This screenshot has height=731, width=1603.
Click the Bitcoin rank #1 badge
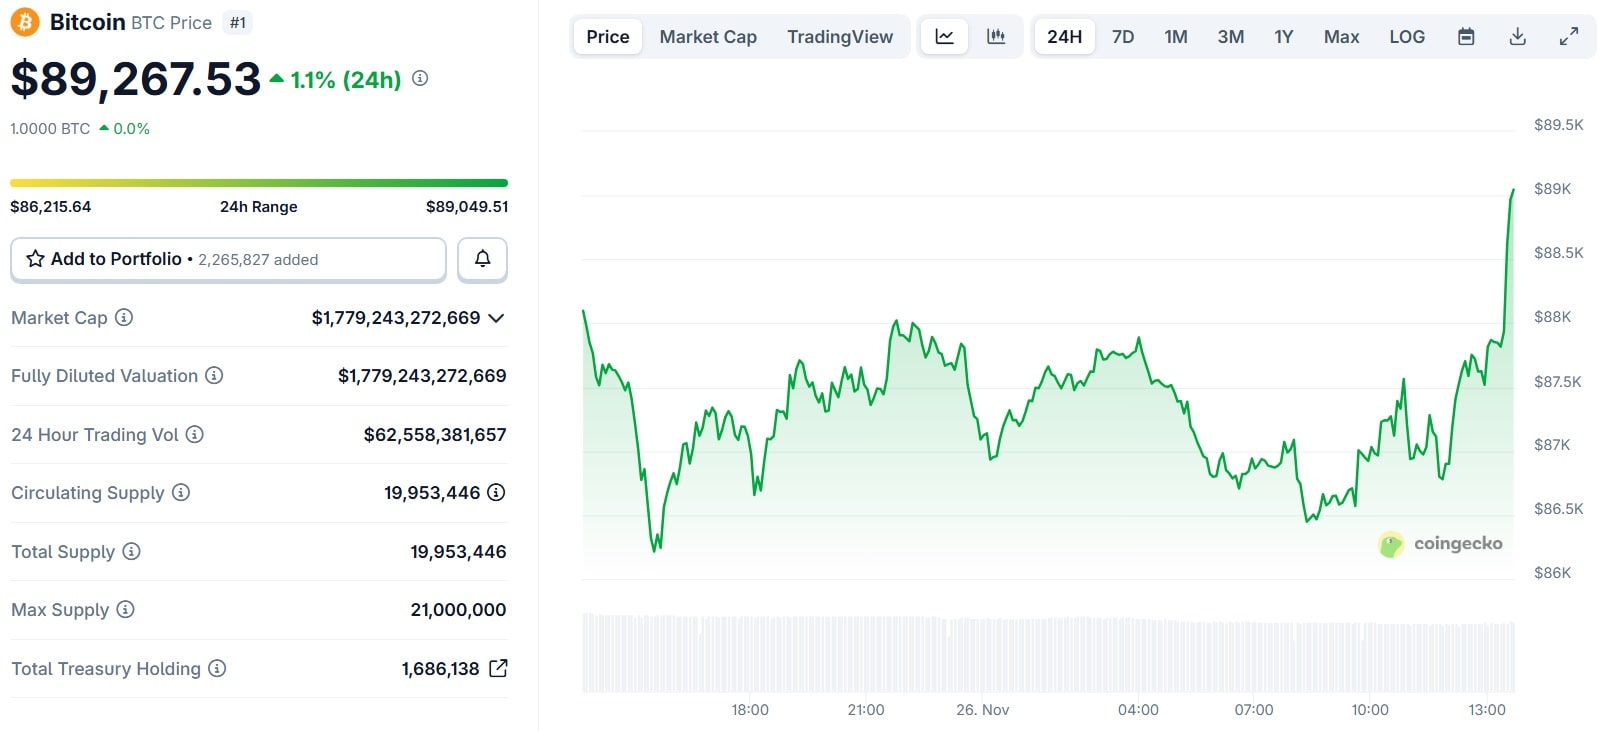coord(238,23)
